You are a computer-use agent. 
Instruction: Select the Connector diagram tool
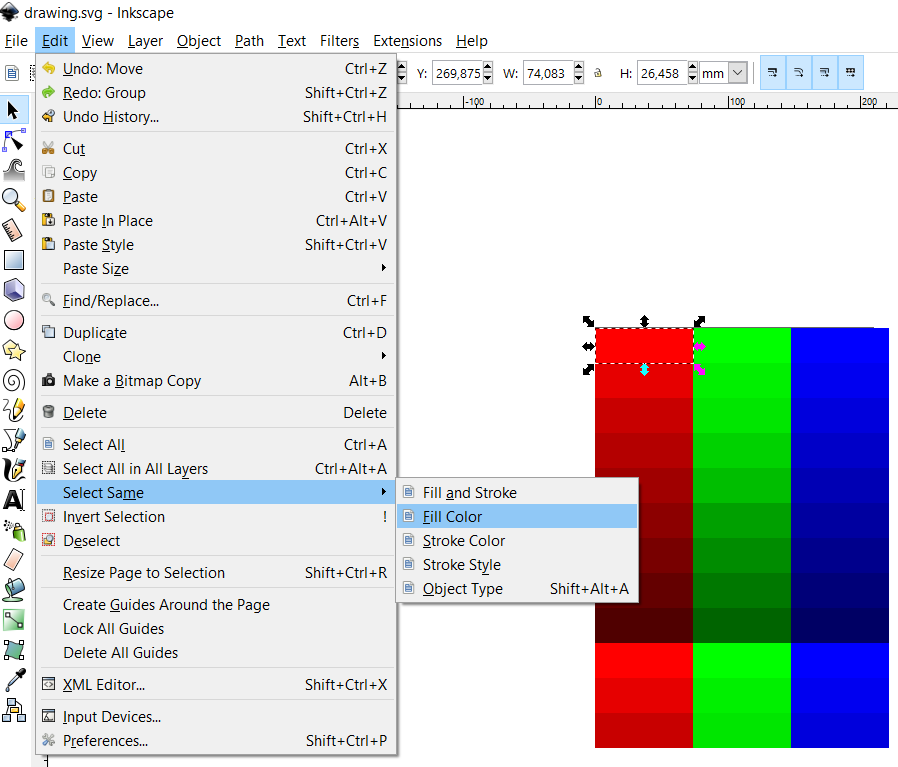(14, 710)
